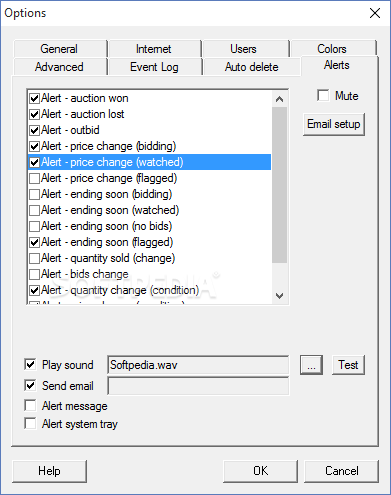Open the General tab
This screenshot has height=495, width=391.
point(59,49)
